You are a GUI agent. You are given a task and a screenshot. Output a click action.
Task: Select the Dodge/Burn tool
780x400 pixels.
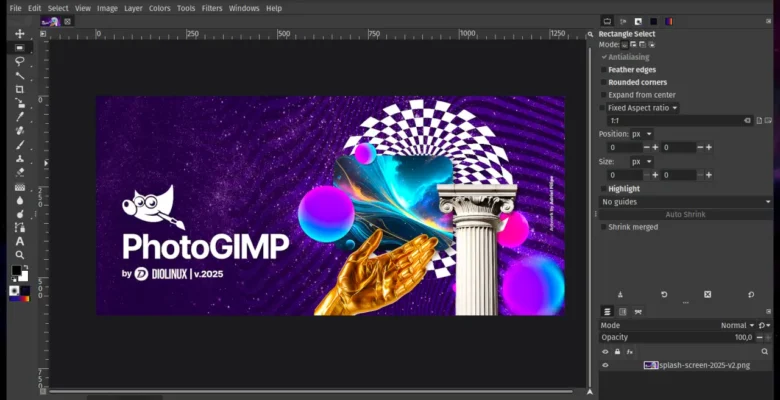pyautogui.click(x=19, y=214)
